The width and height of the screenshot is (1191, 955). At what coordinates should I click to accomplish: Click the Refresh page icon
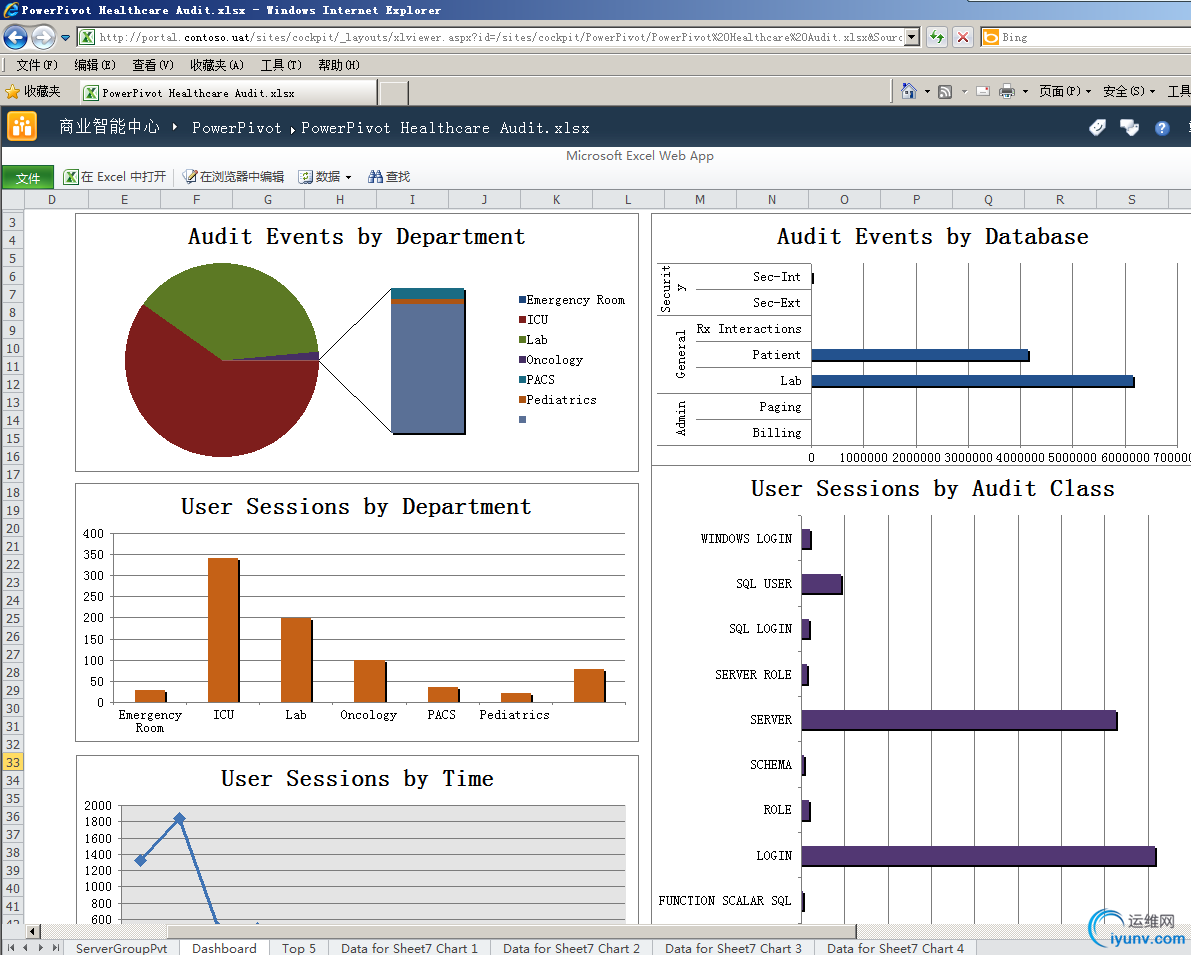[937, 37]
